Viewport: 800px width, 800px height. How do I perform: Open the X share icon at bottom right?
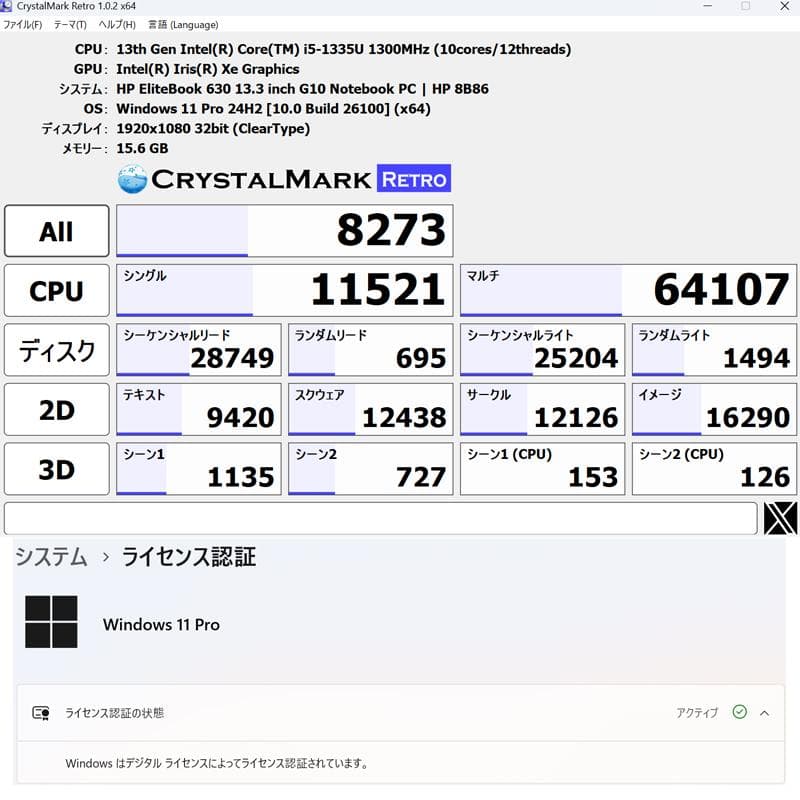click(780, 518)
